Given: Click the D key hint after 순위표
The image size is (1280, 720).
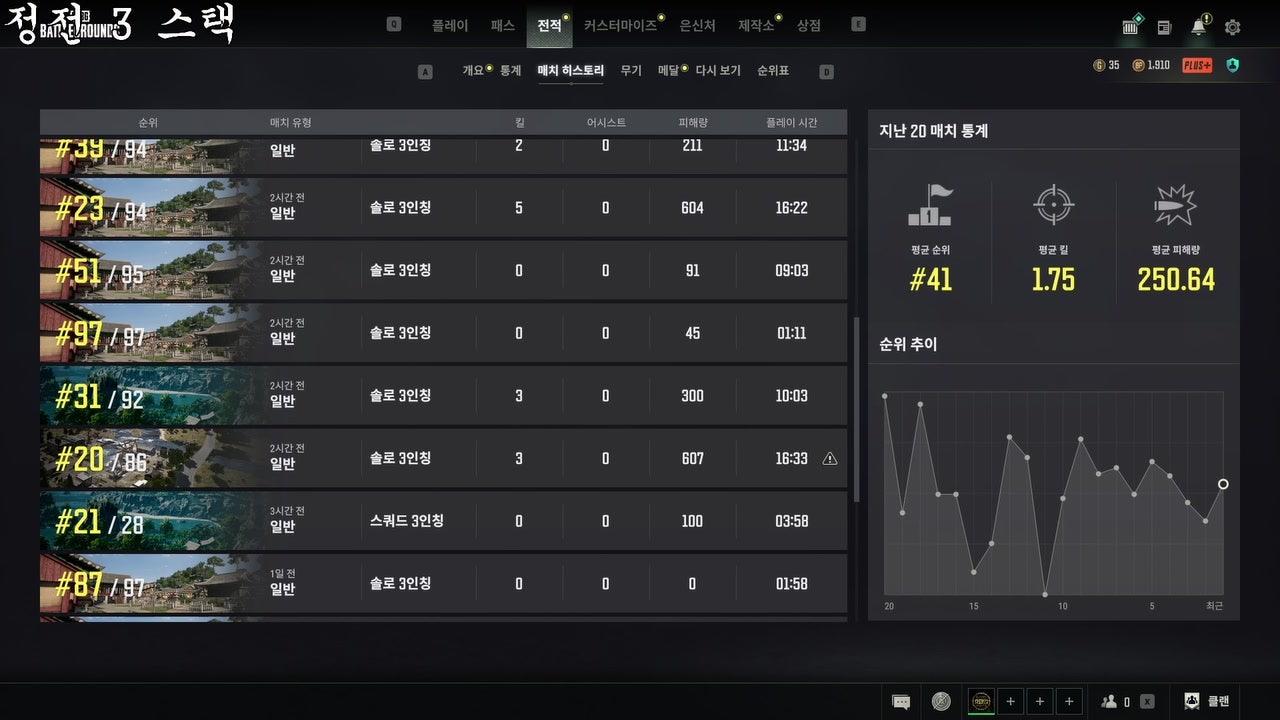Looking at the screenshot, I should (x=826, y=72).
